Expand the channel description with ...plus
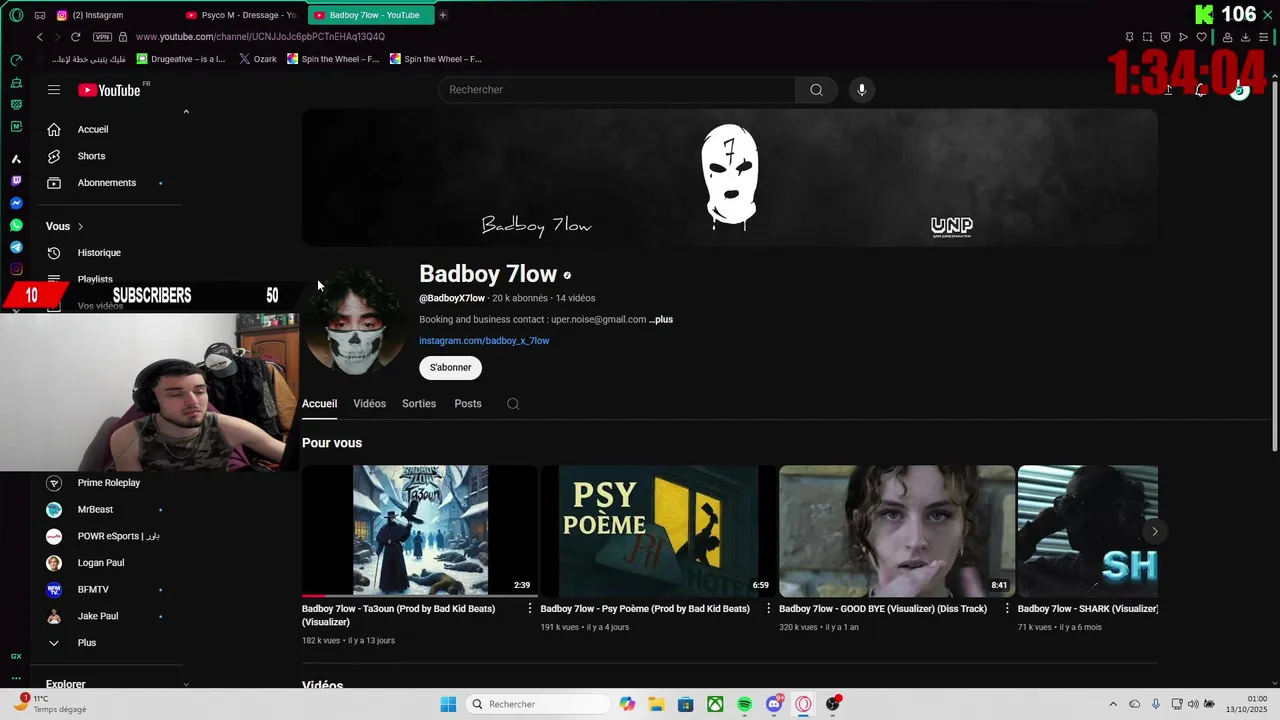The width and height of the screenshot is (1280, 720). click(661, 319)
